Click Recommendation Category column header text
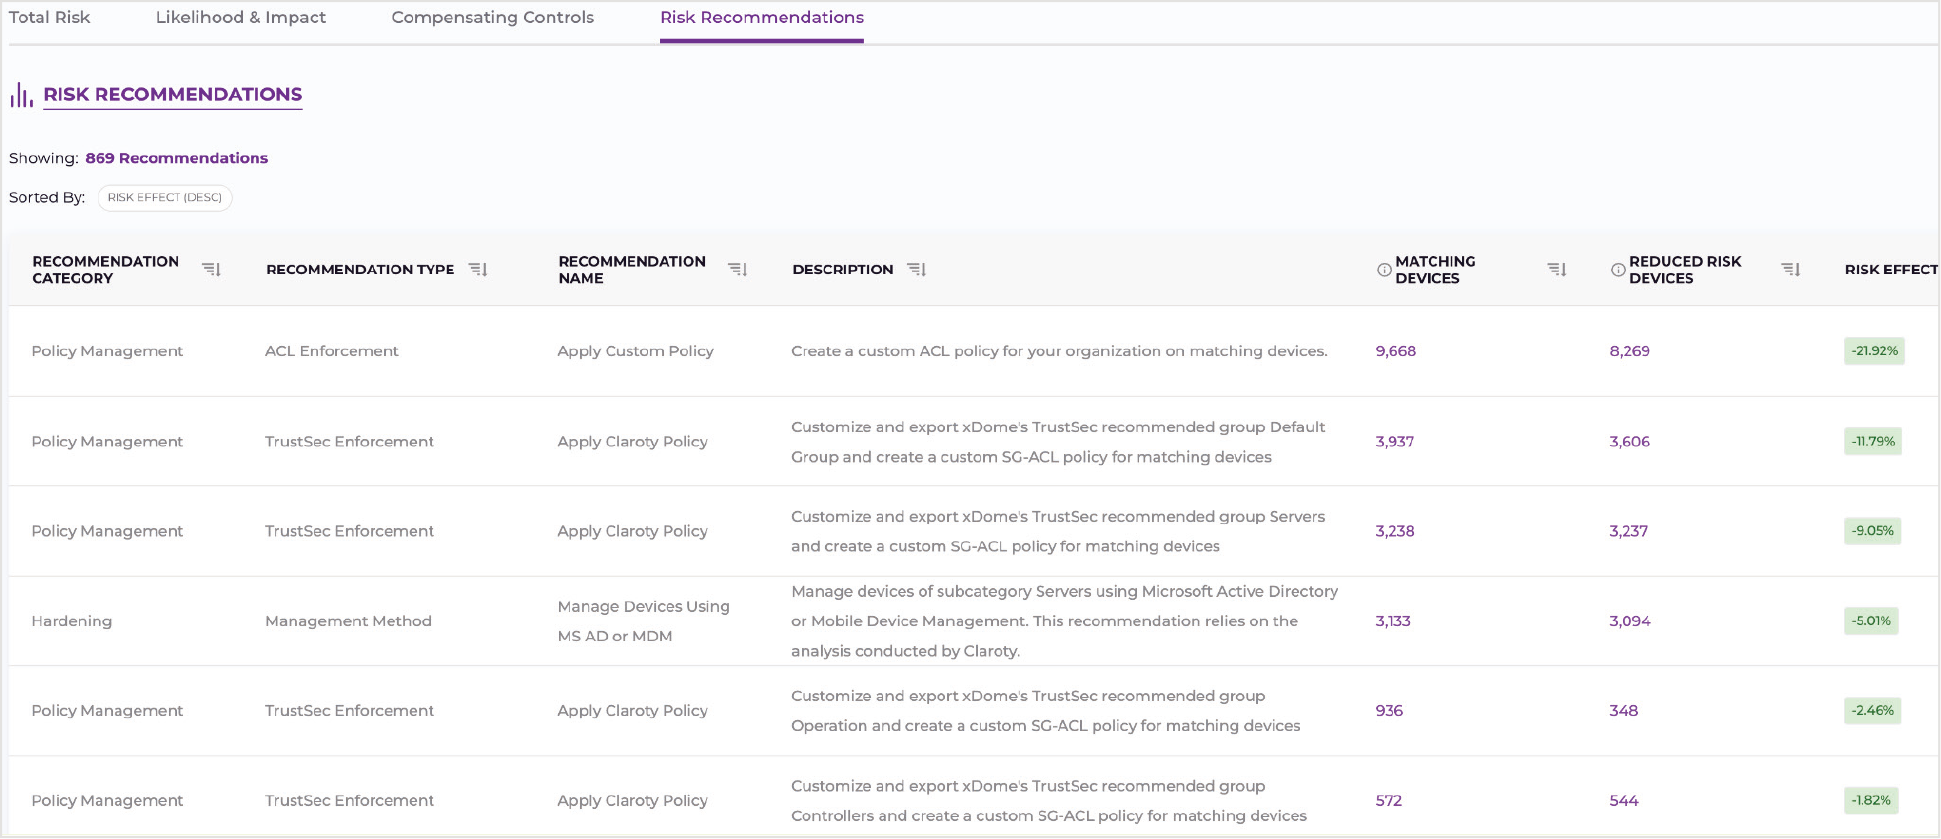 point(106,270)
